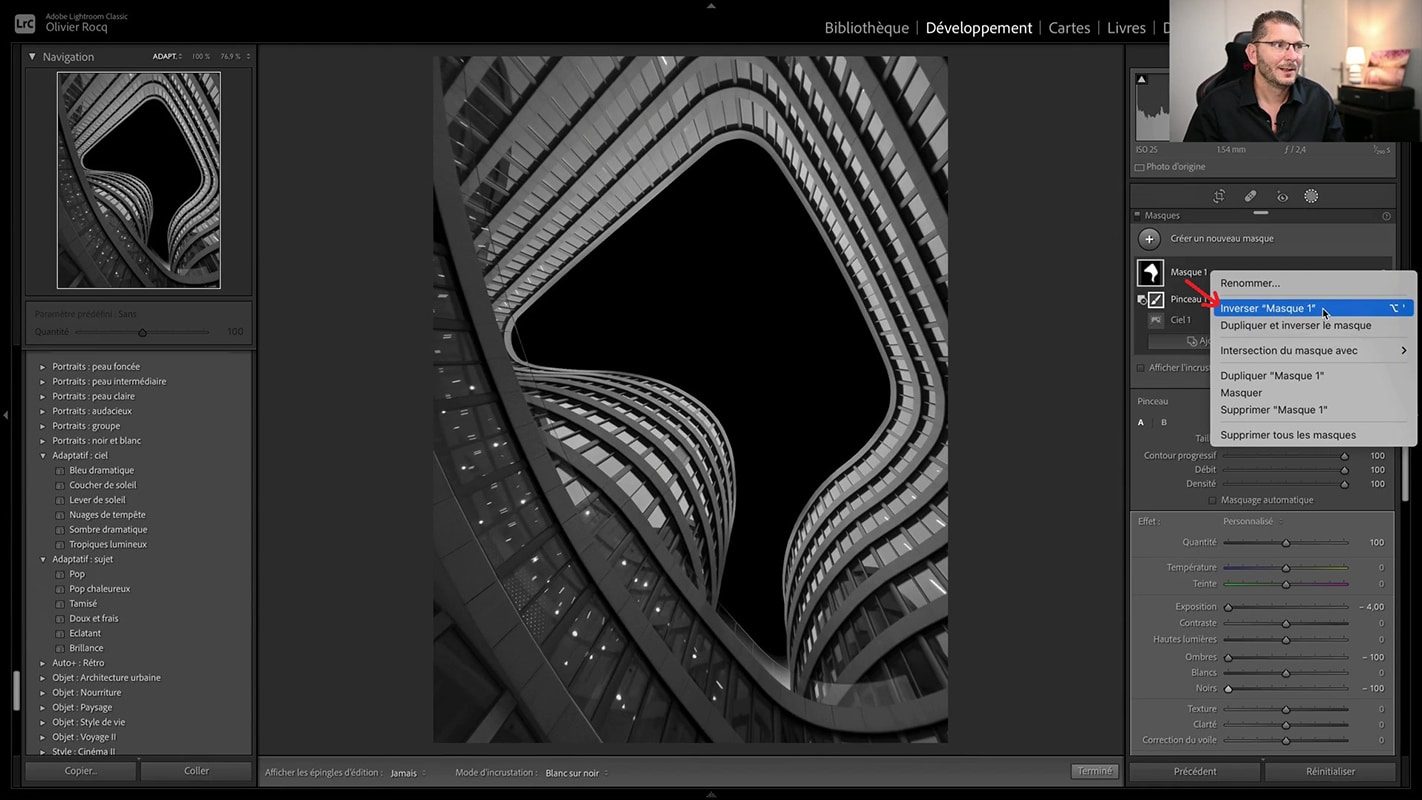Click the Navigation preview thumbnail

139,180
